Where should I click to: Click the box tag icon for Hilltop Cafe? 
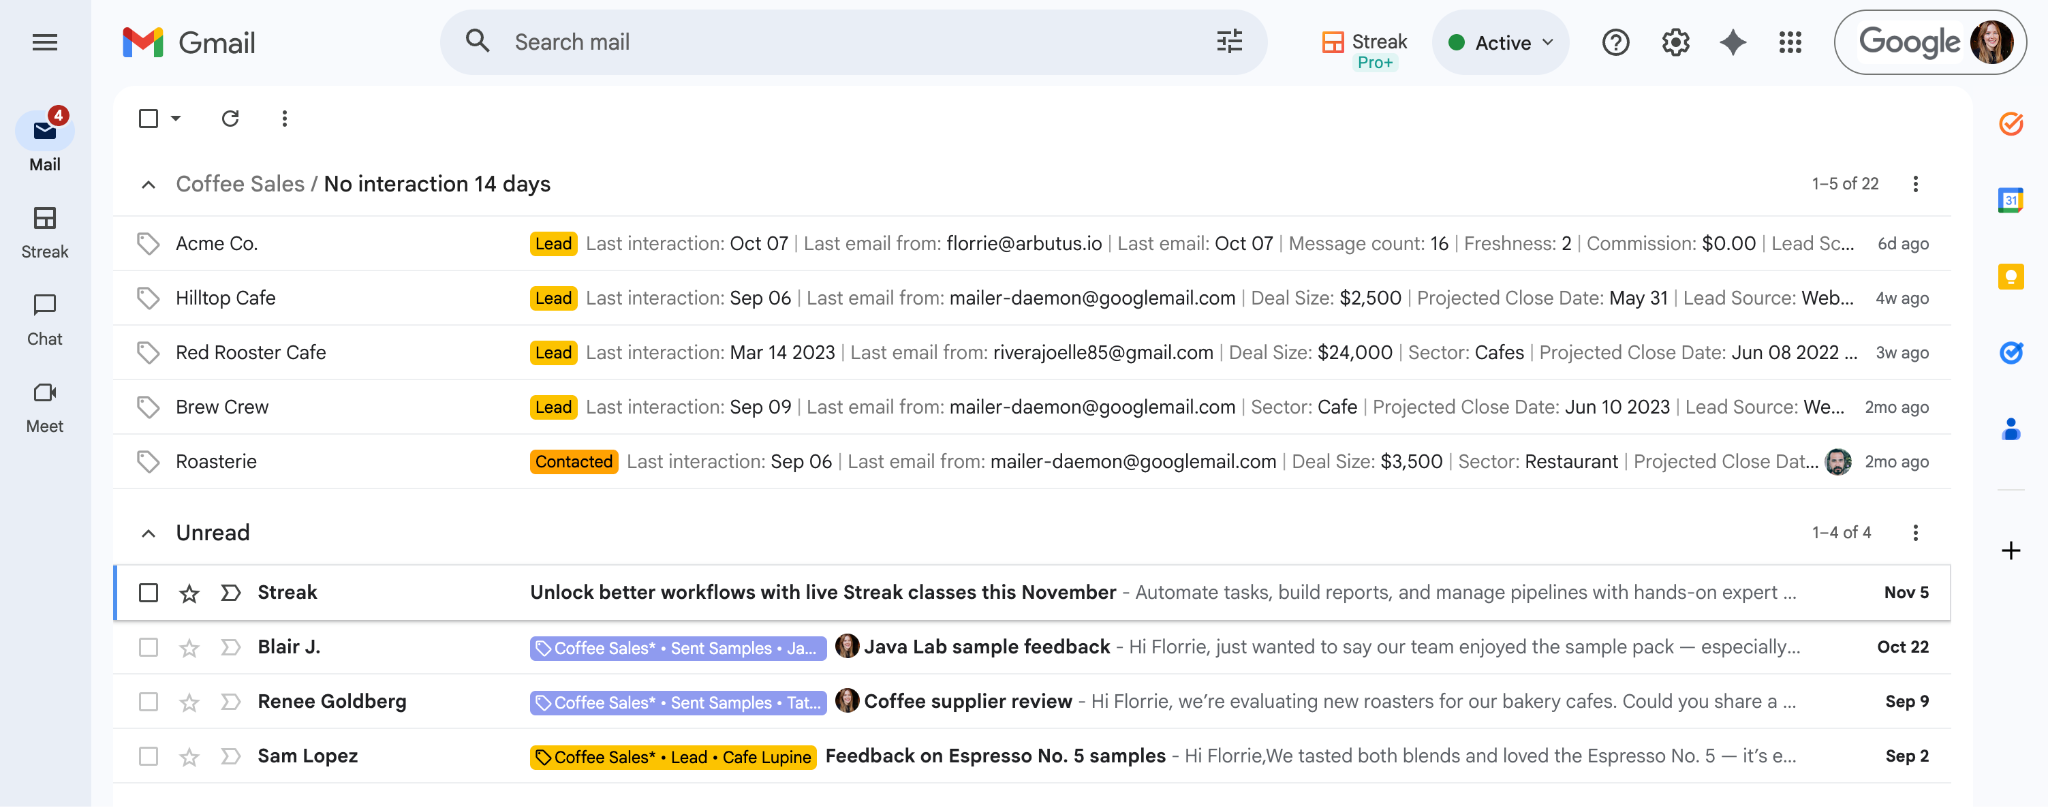click(148, 298)
